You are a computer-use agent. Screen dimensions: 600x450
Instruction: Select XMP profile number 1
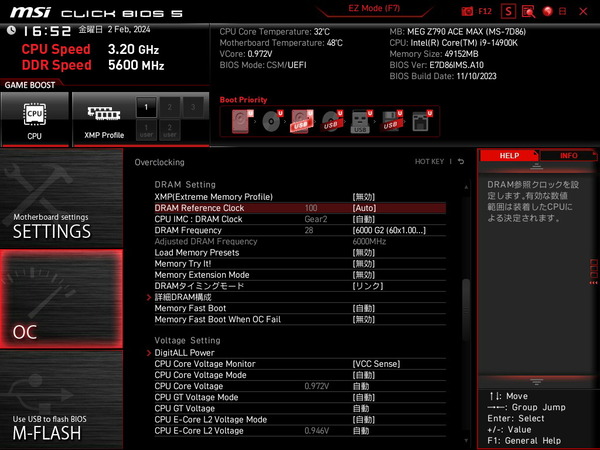[x=145, y=105]
